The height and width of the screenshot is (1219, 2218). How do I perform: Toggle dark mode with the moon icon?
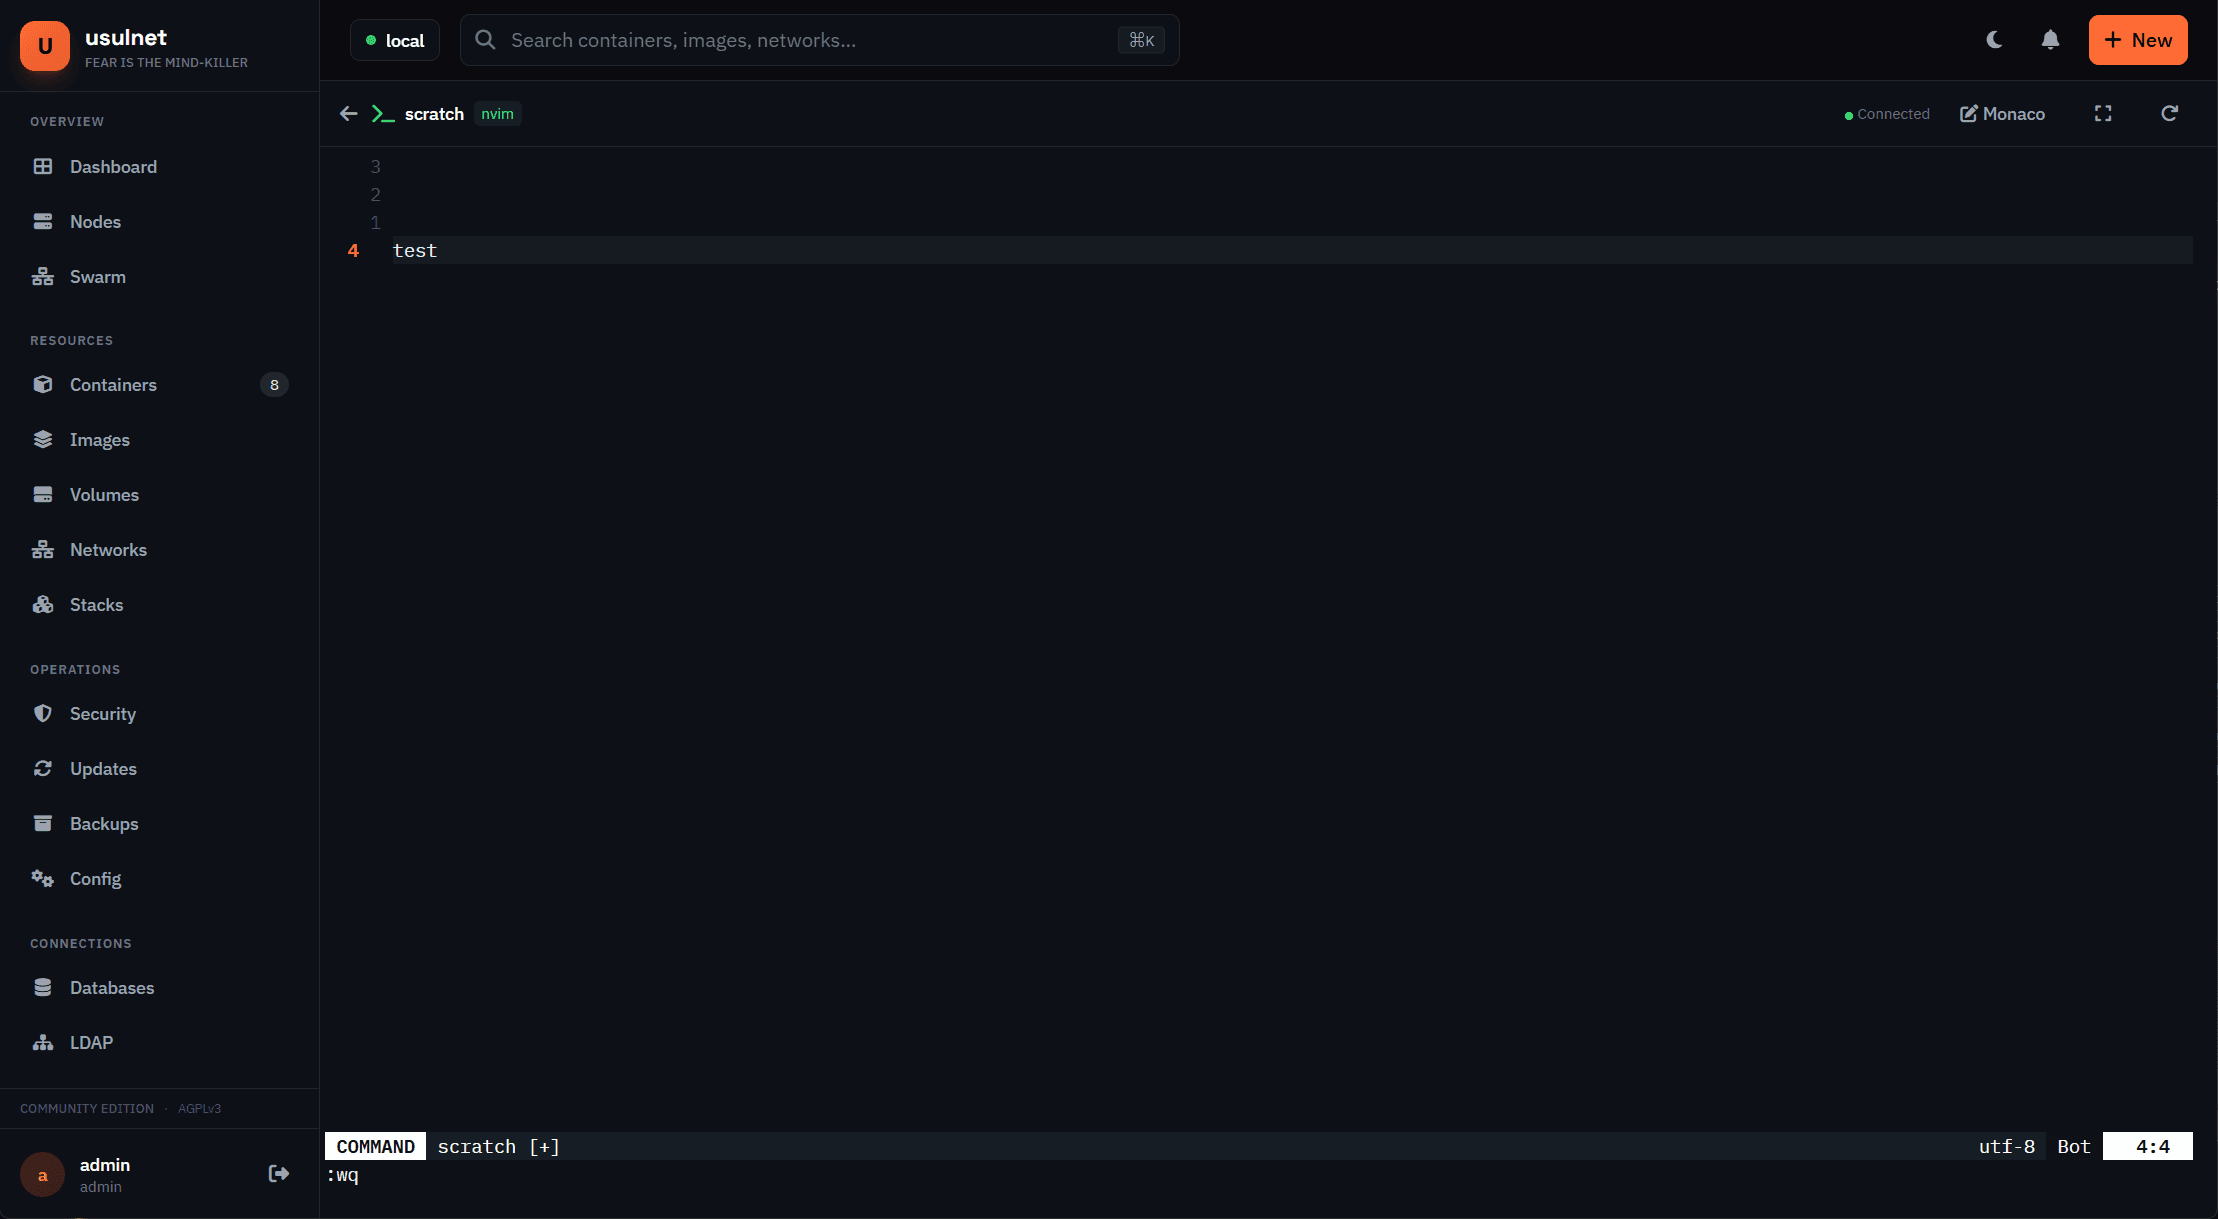(x=1993, y=39)
